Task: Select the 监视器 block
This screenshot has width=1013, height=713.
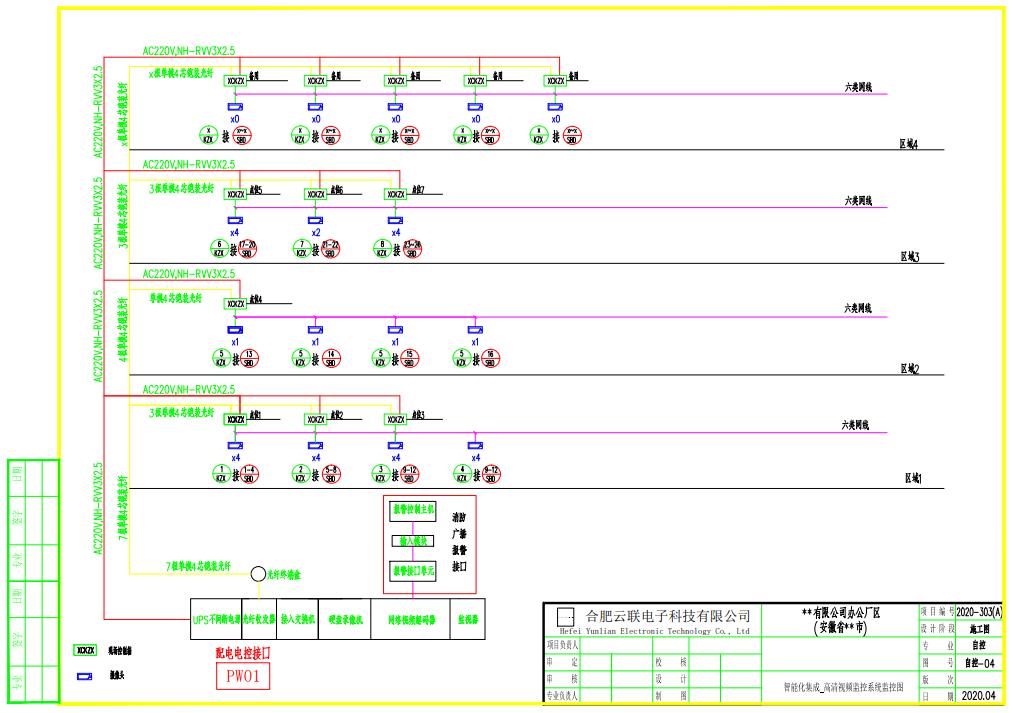Action: 468,619
